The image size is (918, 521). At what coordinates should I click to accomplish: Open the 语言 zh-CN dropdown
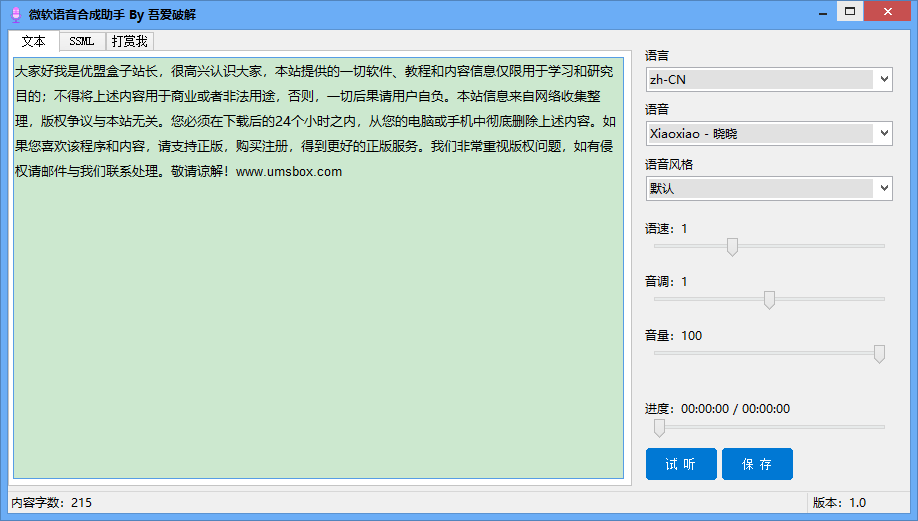pos(769,80)
